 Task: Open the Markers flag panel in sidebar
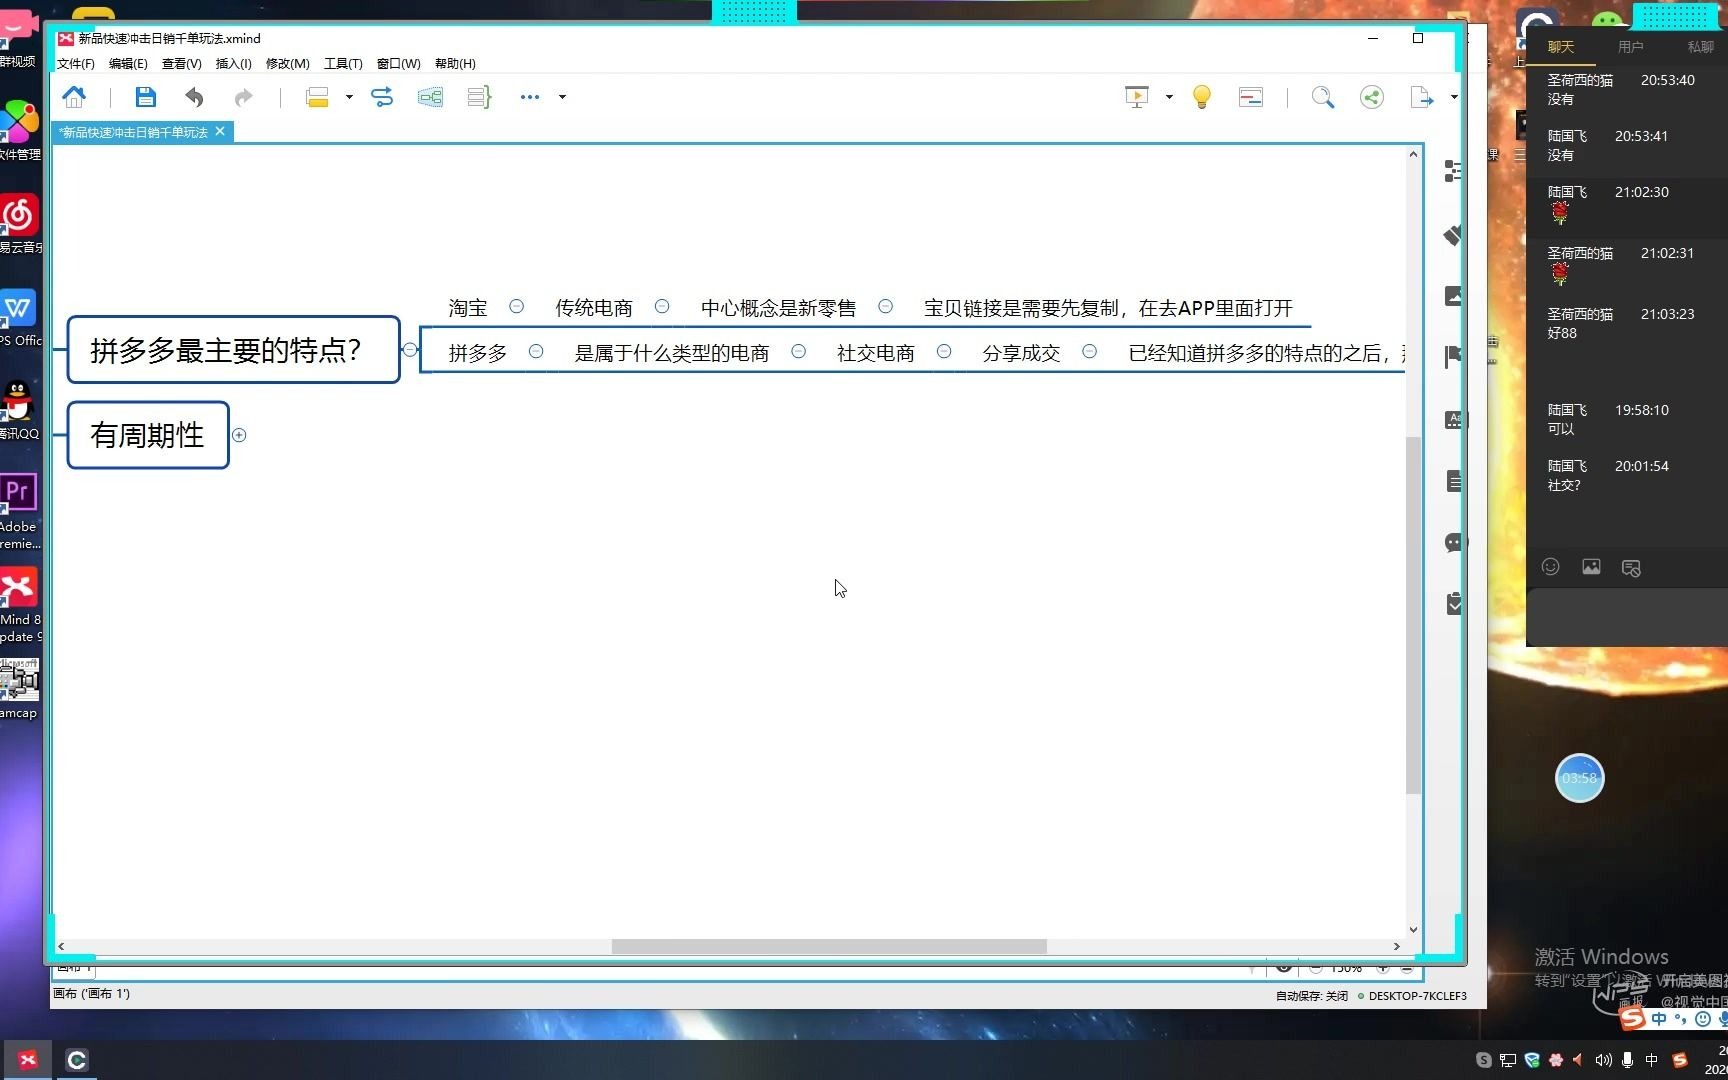click(x=1453, y=357)
